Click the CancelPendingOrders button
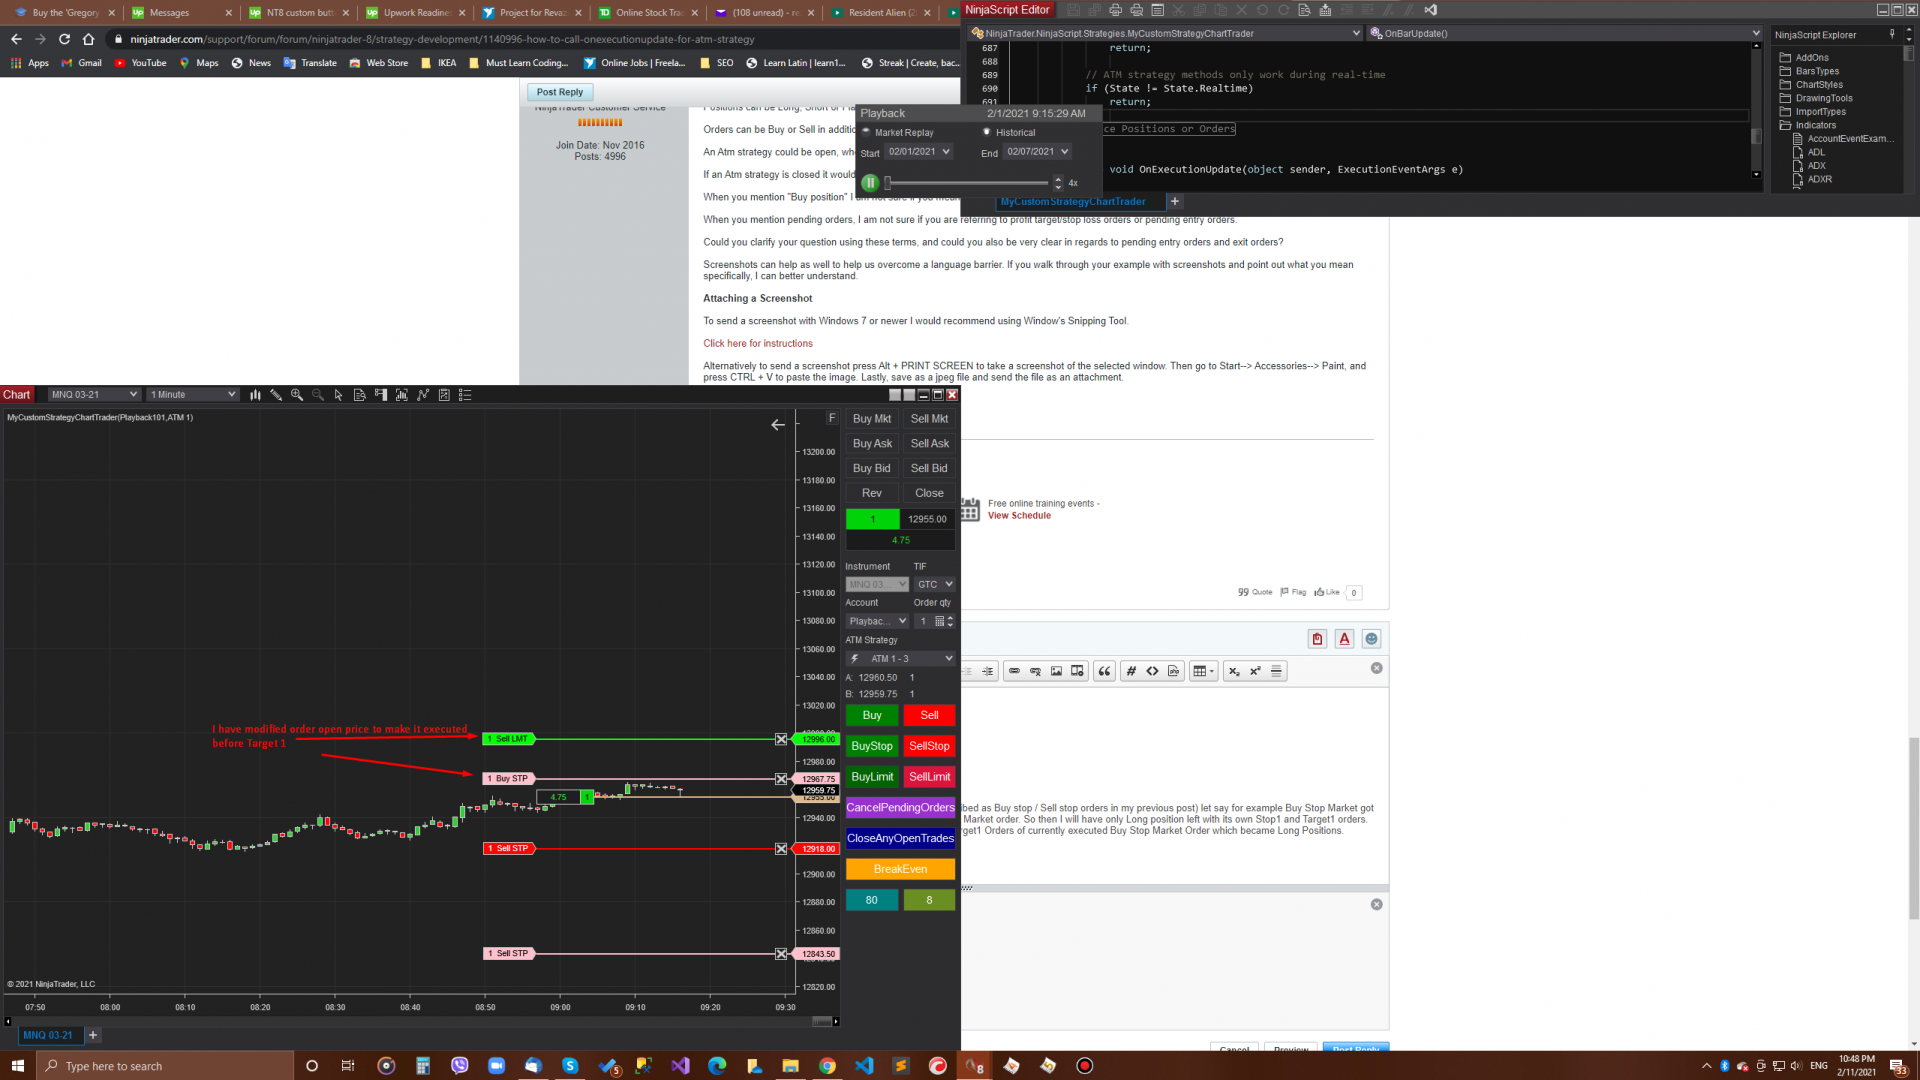1920x1080 pixels. click(900, 808)
